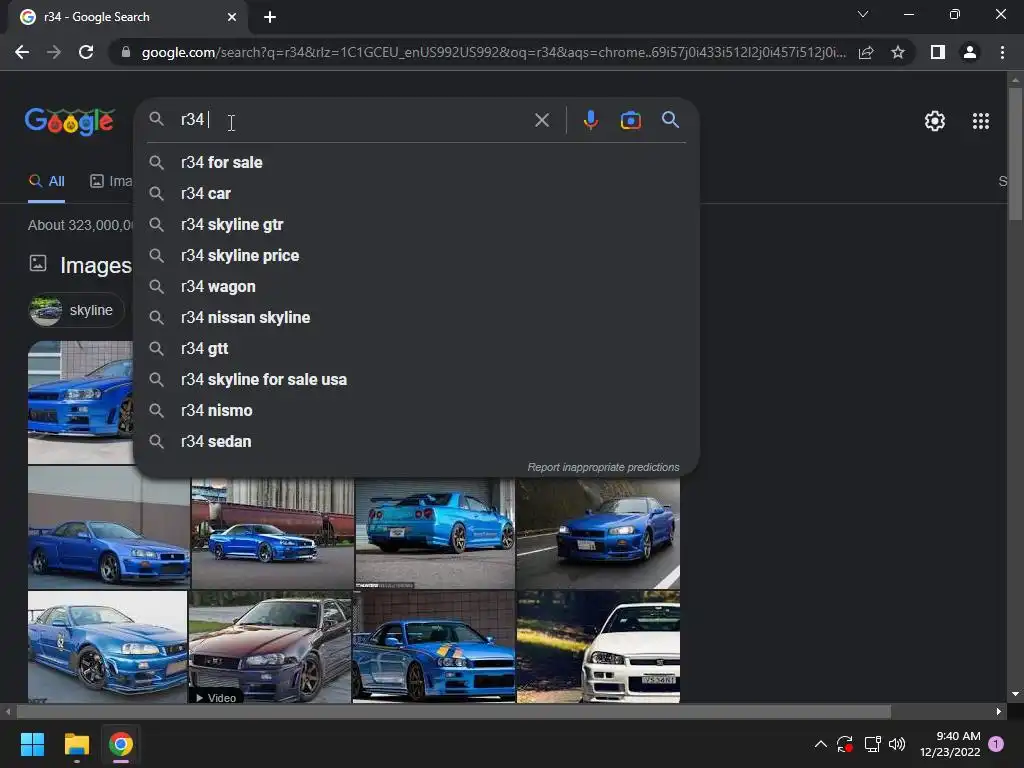1024x768 pixels.
Task: Select suggestion r34 skyline for sale usa
Action: click(x=416, y=379)
